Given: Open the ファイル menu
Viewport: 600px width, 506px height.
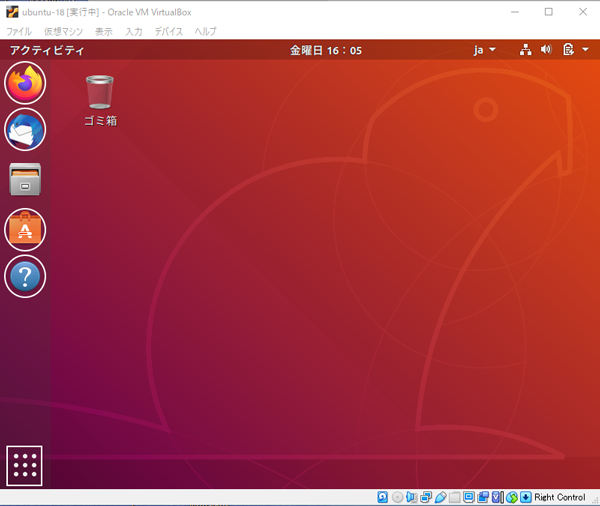Looking at the screenshot, I should coord(19,31).
